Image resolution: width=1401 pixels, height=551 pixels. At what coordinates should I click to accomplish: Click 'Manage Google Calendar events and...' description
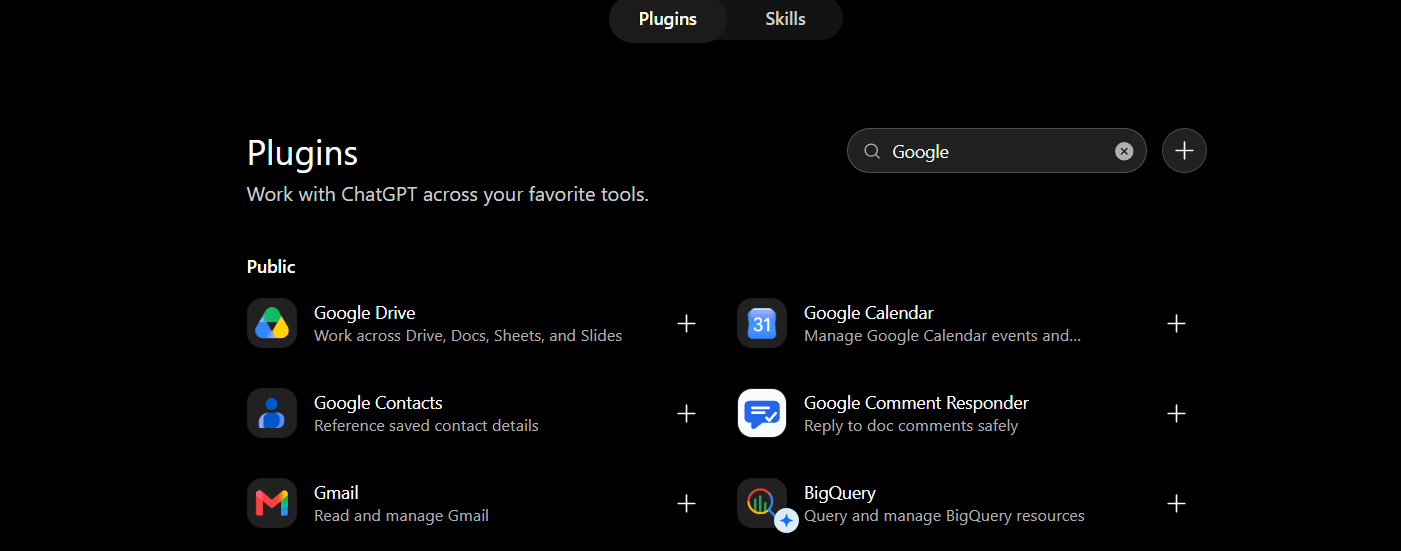pos(942,336)
